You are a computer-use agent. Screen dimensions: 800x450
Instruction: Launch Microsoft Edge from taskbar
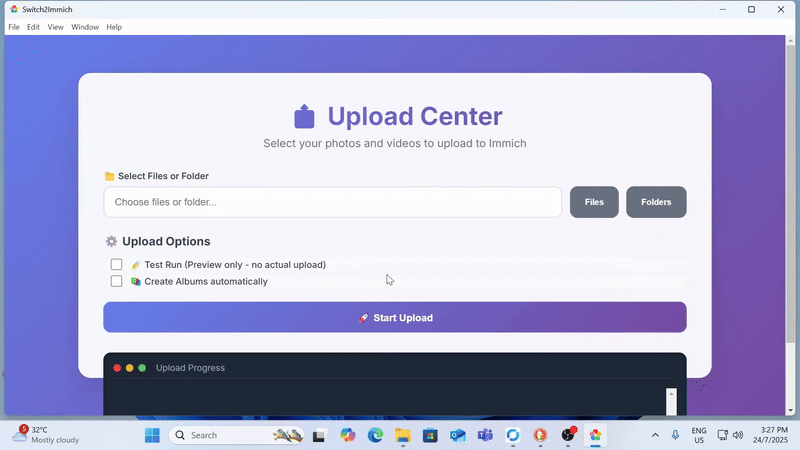click(x=376, y=435)
